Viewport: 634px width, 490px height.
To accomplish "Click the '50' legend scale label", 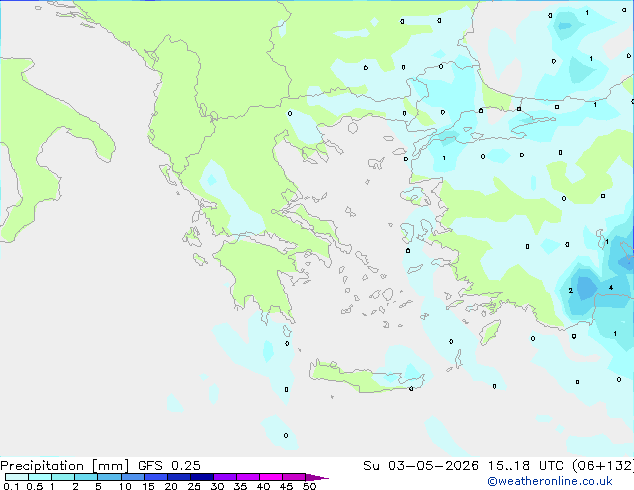I will [x=310, y=486].
